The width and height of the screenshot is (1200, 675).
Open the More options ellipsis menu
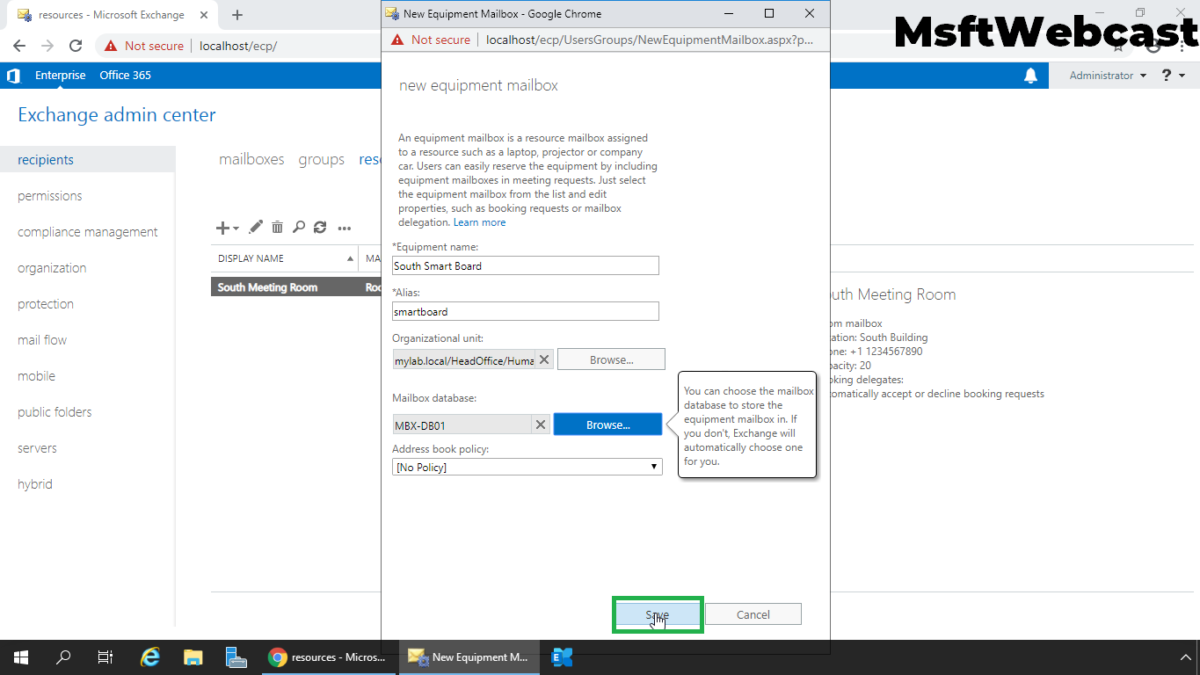pyautogui.click(x=344, y=228)
